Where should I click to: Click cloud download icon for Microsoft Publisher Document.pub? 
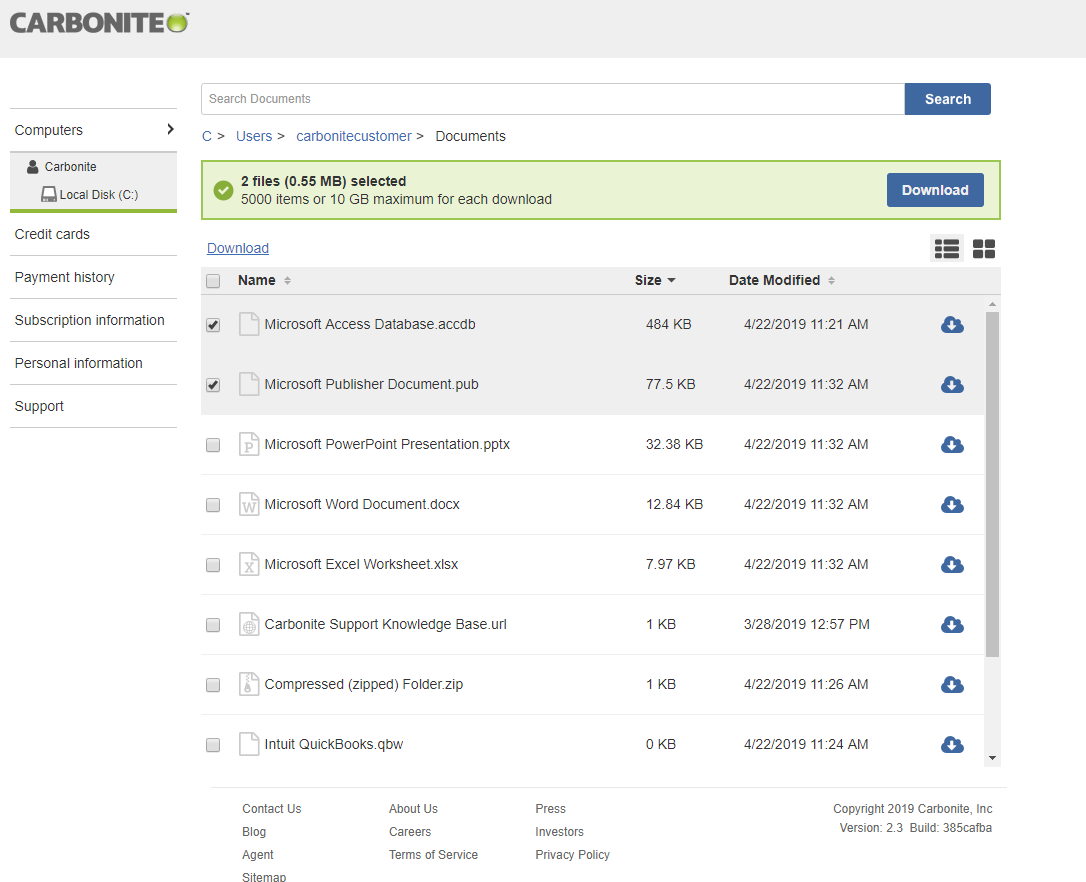tap(952, 385)
